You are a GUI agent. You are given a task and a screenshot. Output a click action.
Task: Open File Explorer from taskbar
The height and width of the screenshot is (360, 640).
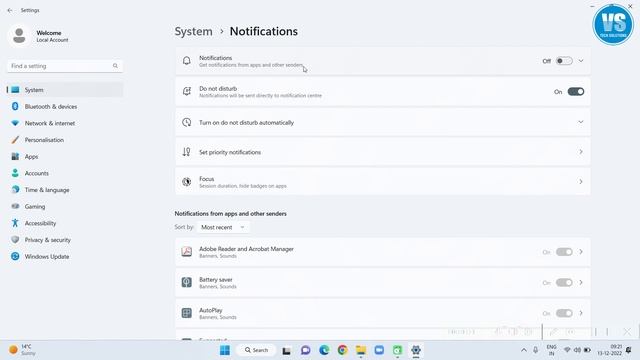(x=361, y=350)
